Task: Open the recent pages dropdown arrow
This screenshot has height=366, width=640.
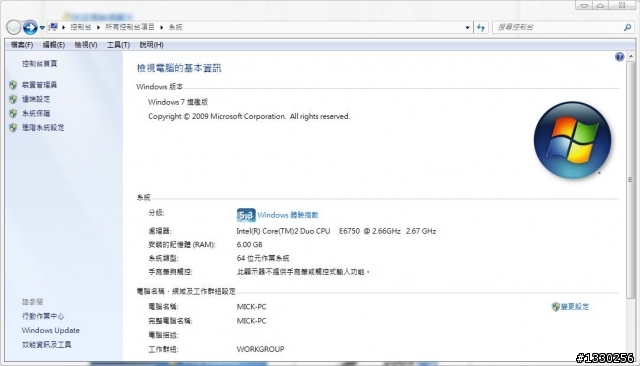Action: coord(42,28)
